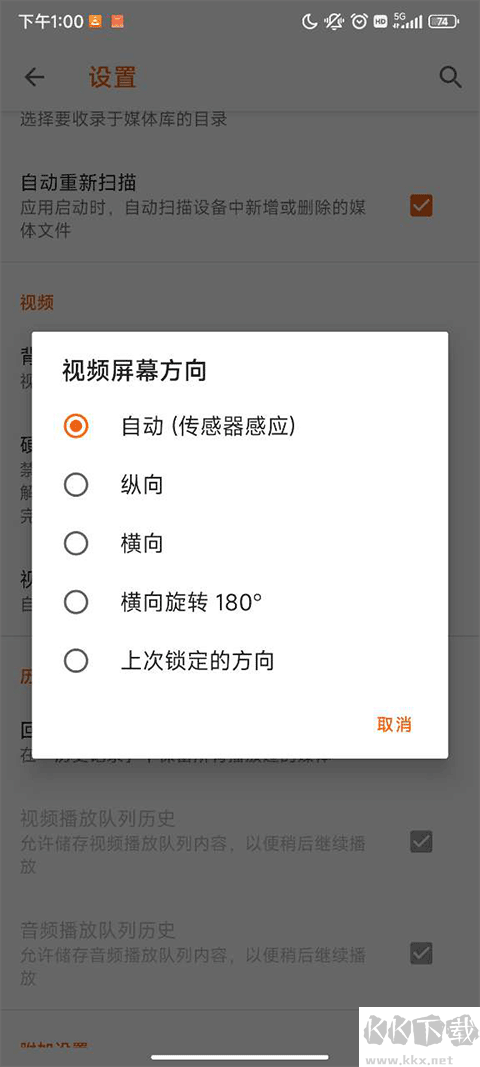This screenshot has width=480, height=1067.
Task: Tap the back arrow icon
Action: [34, 77]
